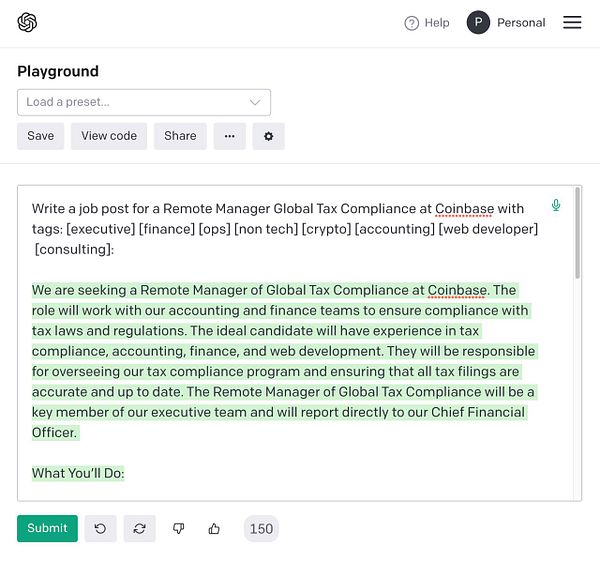
Task: Click the three-dots more options button
Action: (230, 136)
